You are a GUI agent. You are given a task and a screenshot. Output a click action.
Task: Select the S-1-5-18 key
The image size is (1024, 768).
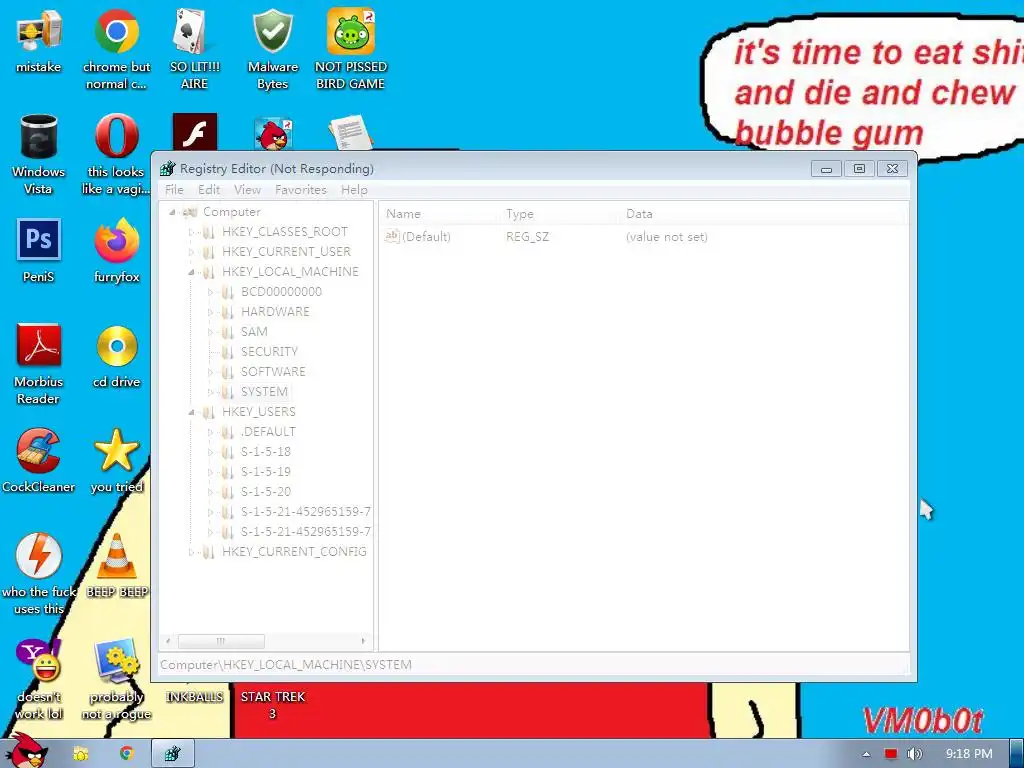[266, 452]
